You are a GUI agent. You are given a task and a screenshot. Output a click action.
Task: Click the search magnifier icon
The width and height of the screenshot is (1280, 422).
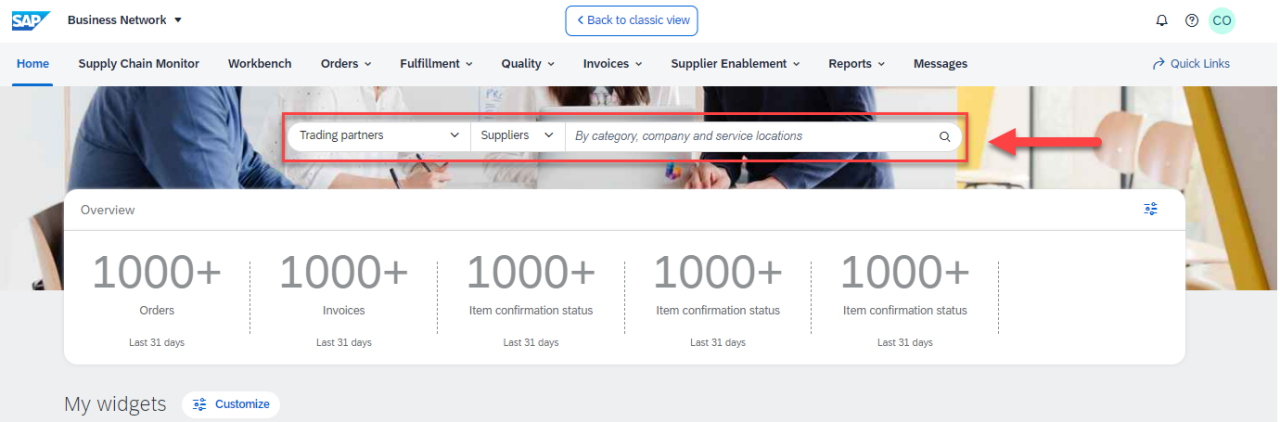coord(944,136)
